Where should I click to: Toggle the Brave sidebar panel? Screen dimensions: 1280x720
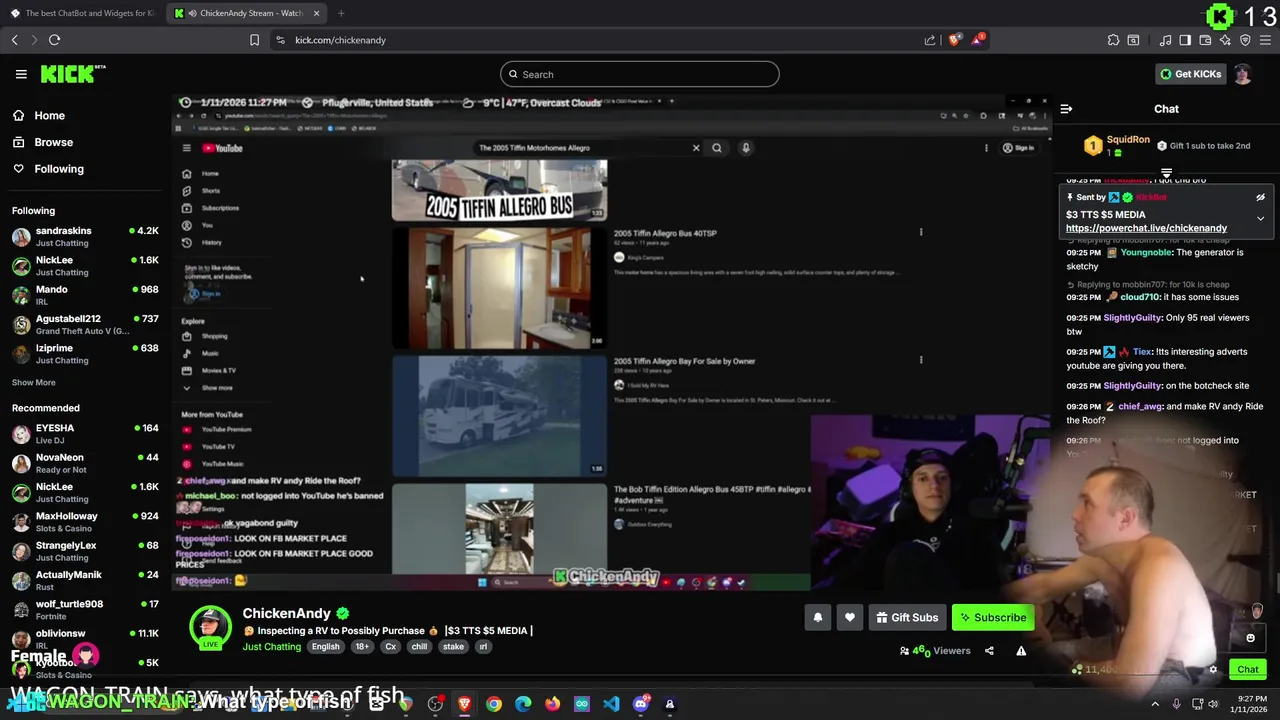tap(1185, 40)
